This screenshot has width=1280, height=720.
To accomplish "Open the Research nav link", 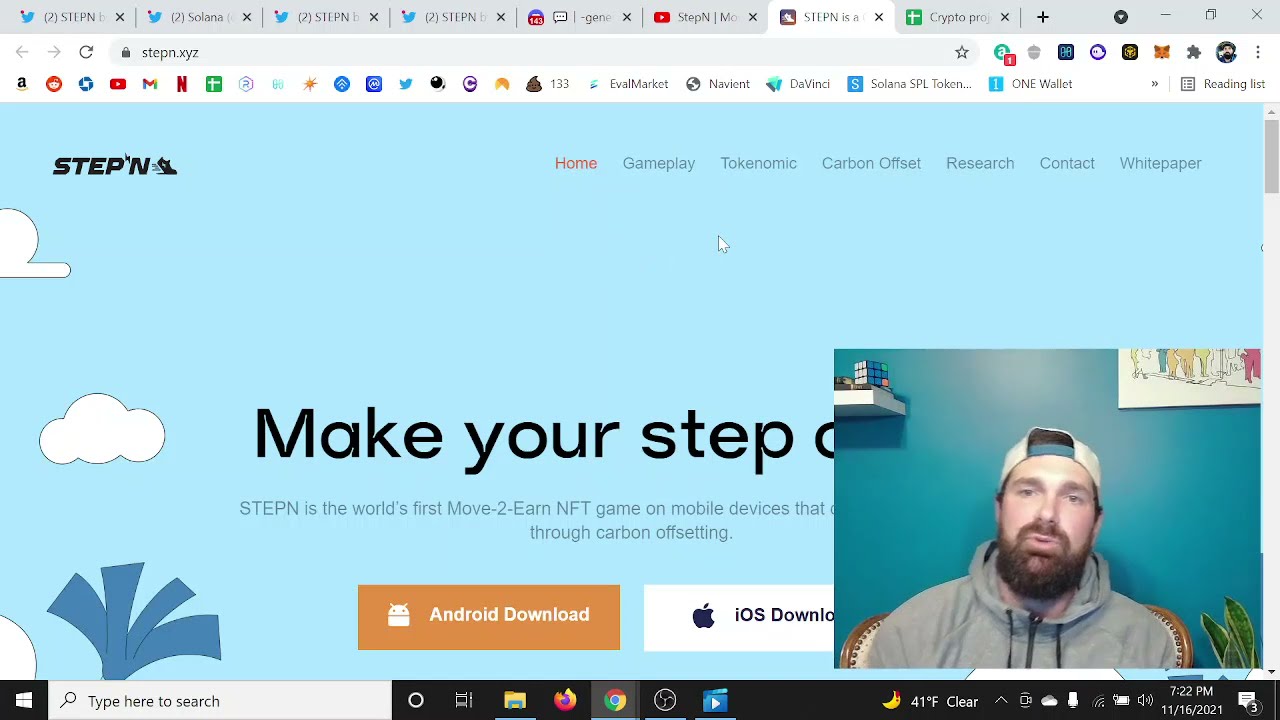I will click(980, 163).
